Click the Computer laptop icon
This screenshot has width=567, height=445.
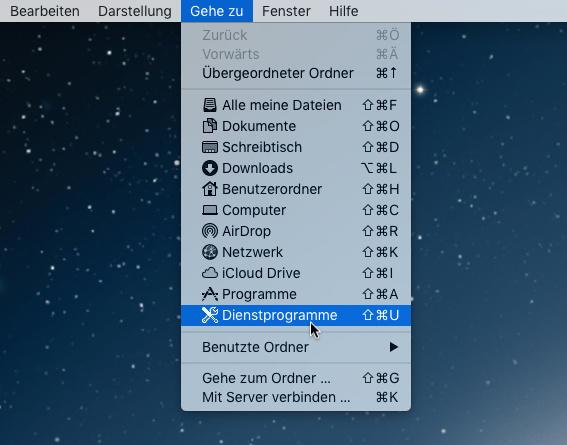coord(210,210)
